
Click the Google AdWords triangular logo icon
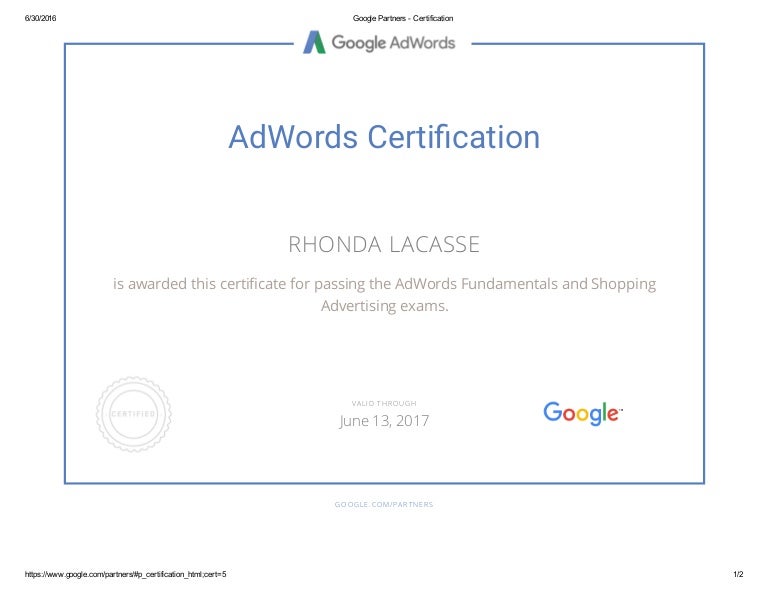pos(314,42)
